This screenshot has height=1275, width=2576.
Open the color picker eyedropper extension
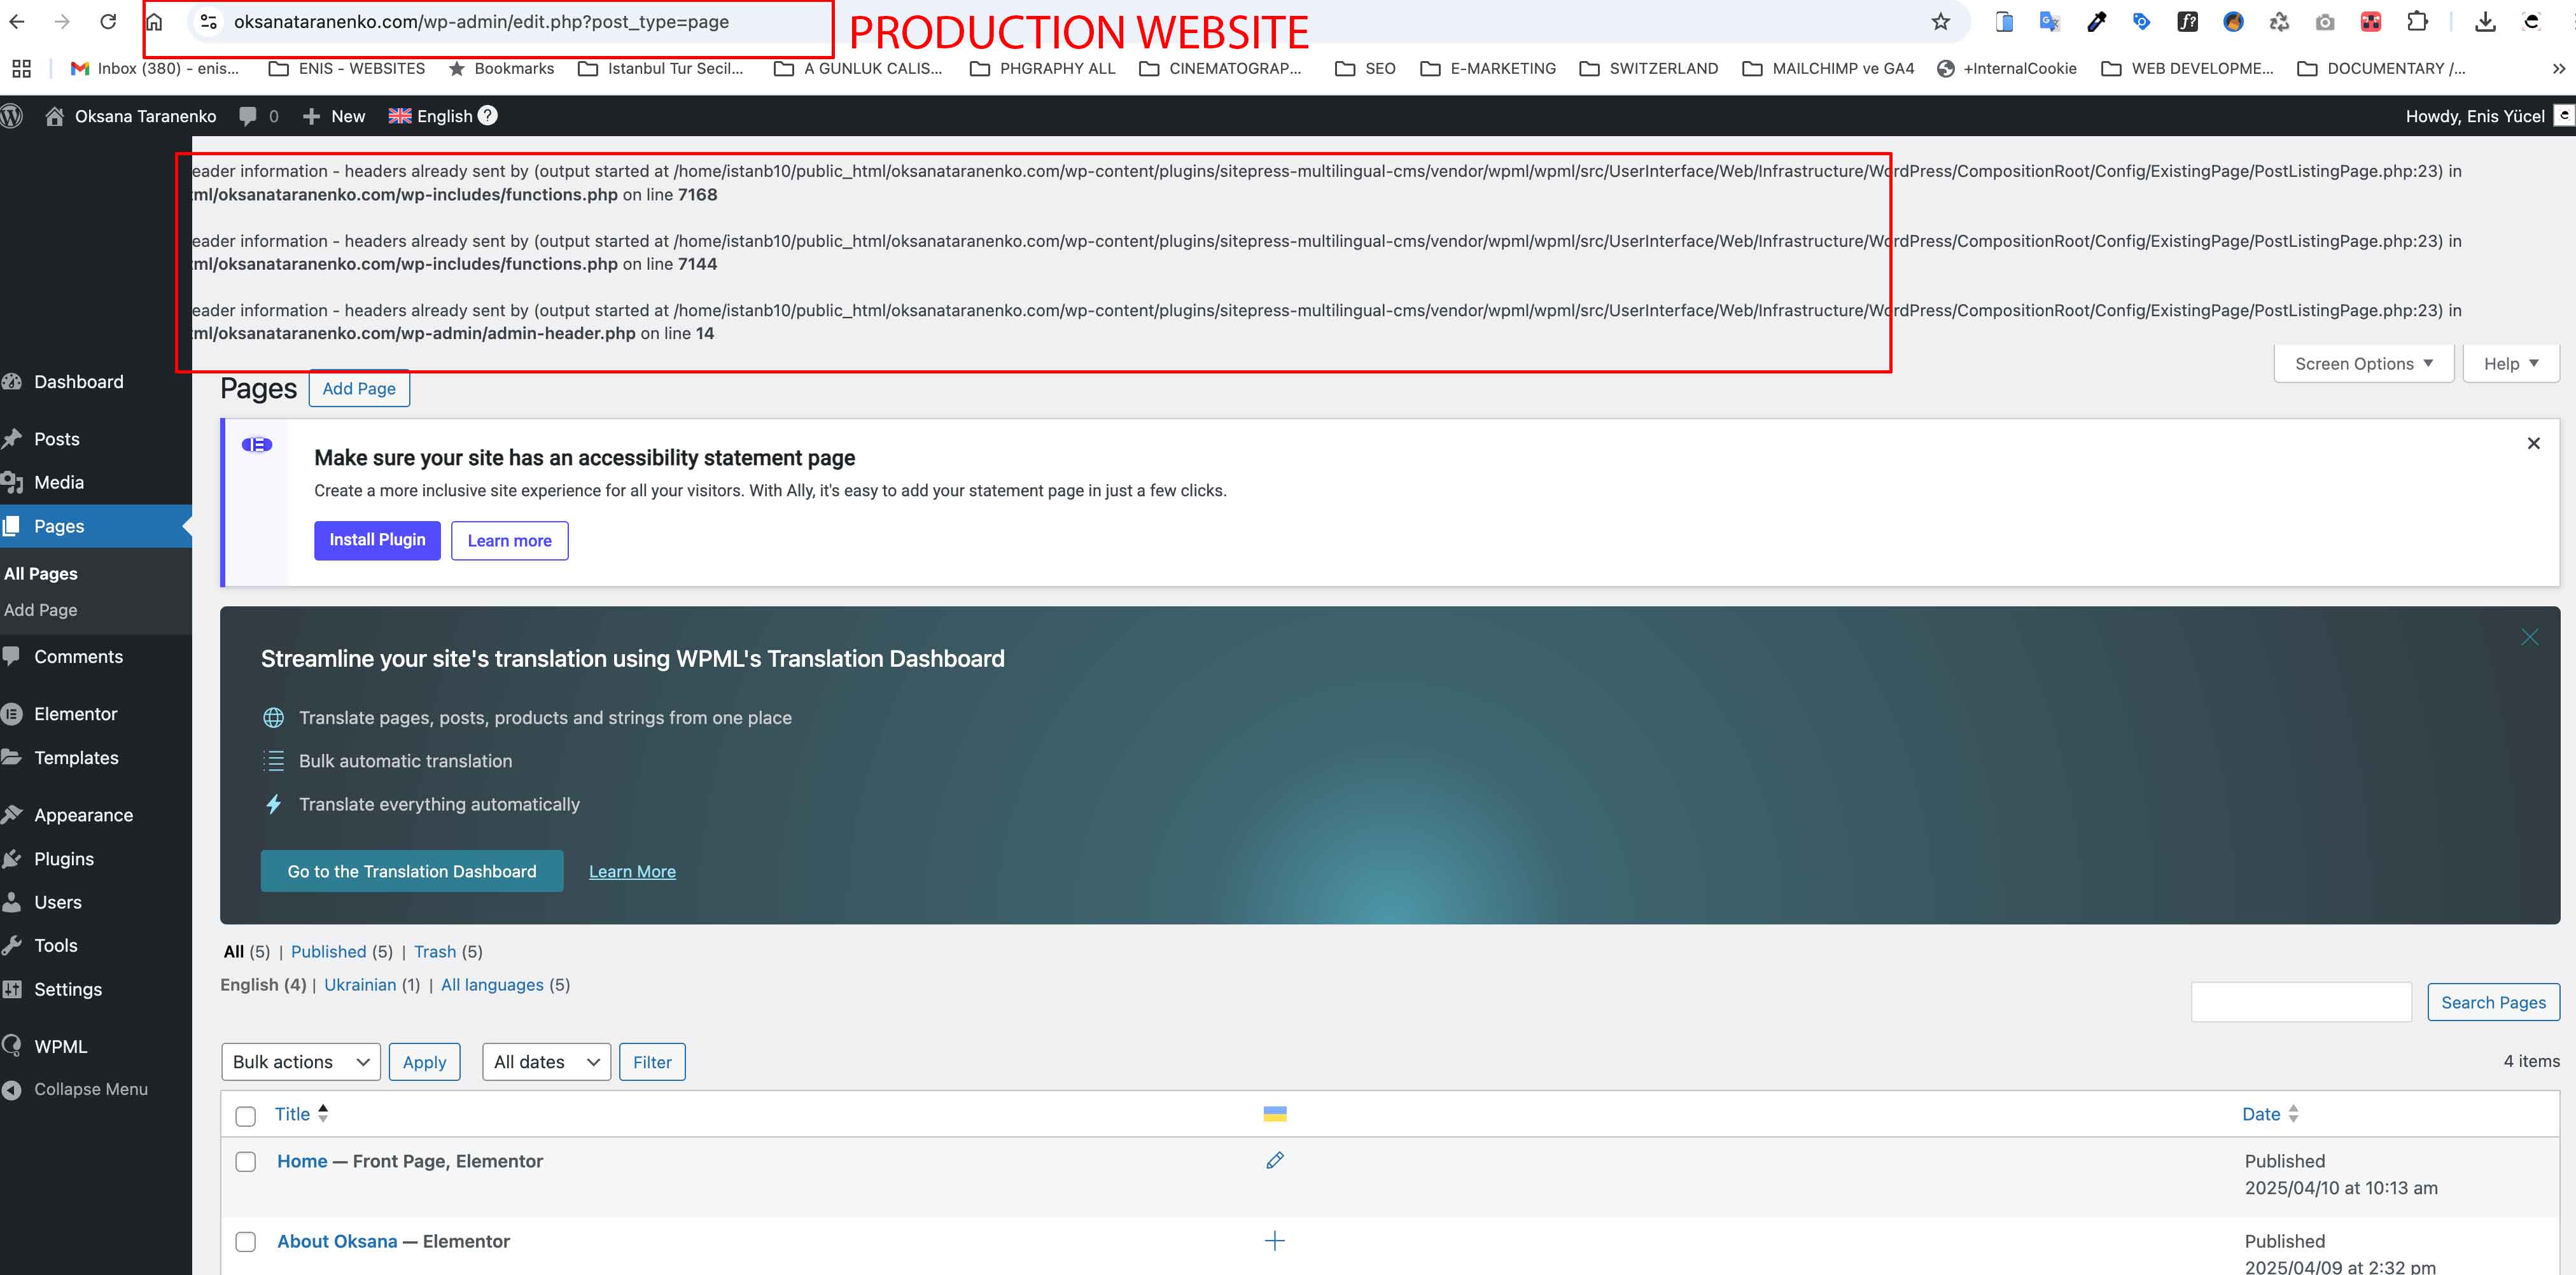(2096, 21)
